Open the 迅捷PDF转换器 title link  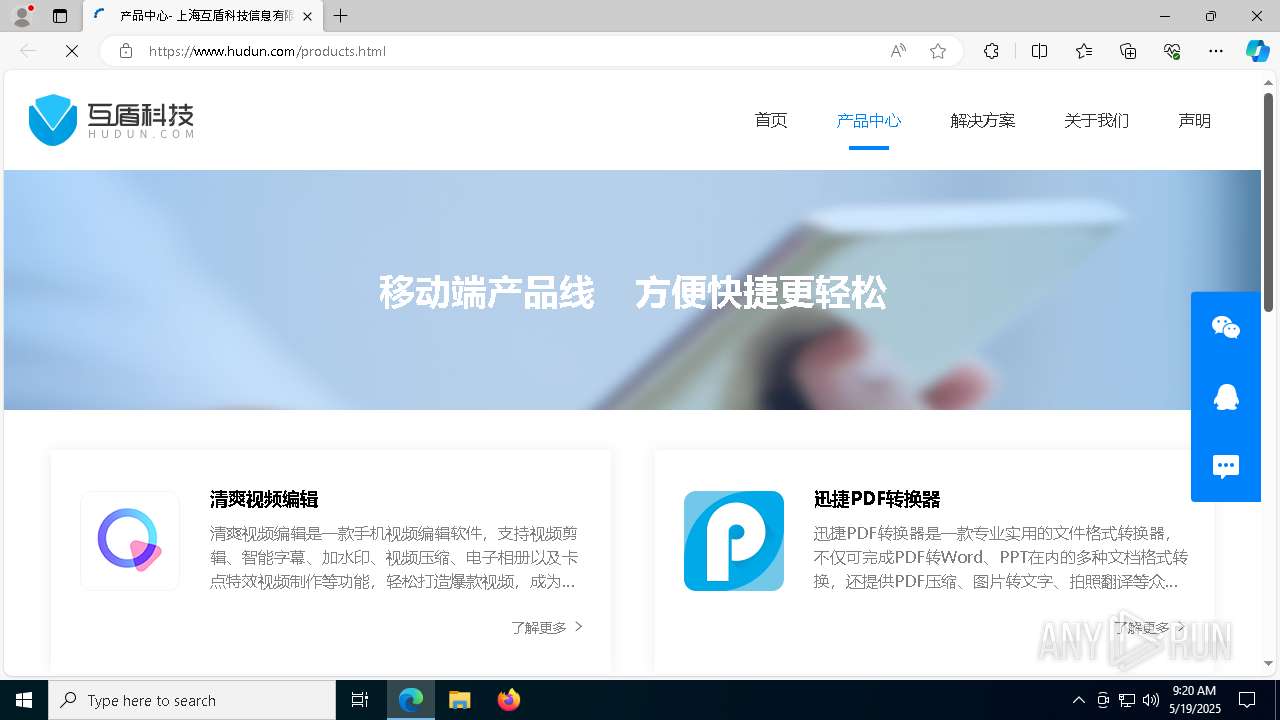coord(877,499)
